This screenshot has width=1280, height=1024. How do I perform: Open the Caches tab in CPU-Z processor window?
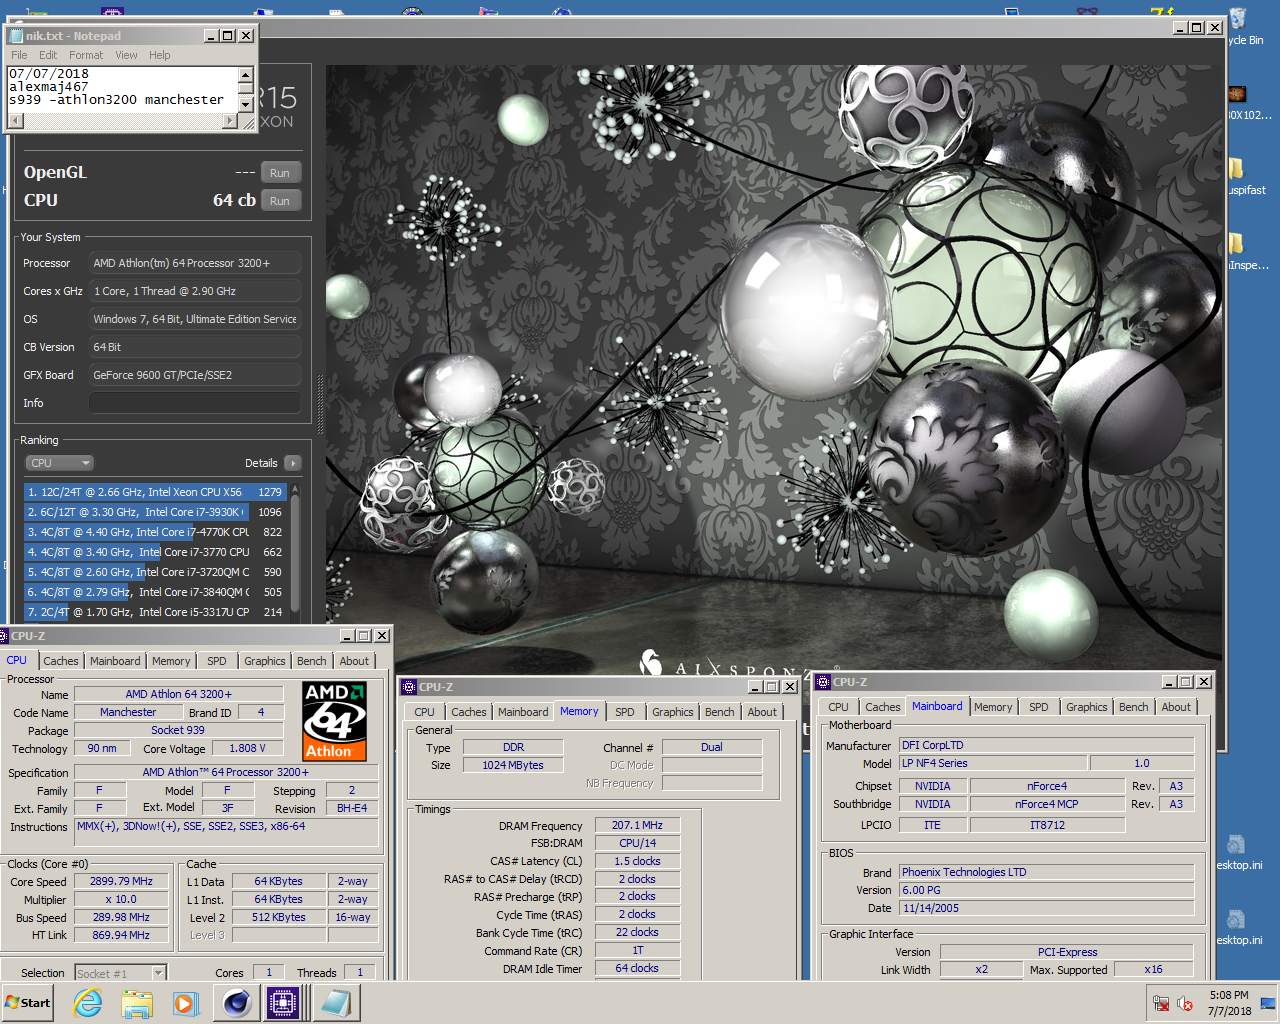[60, 661]
